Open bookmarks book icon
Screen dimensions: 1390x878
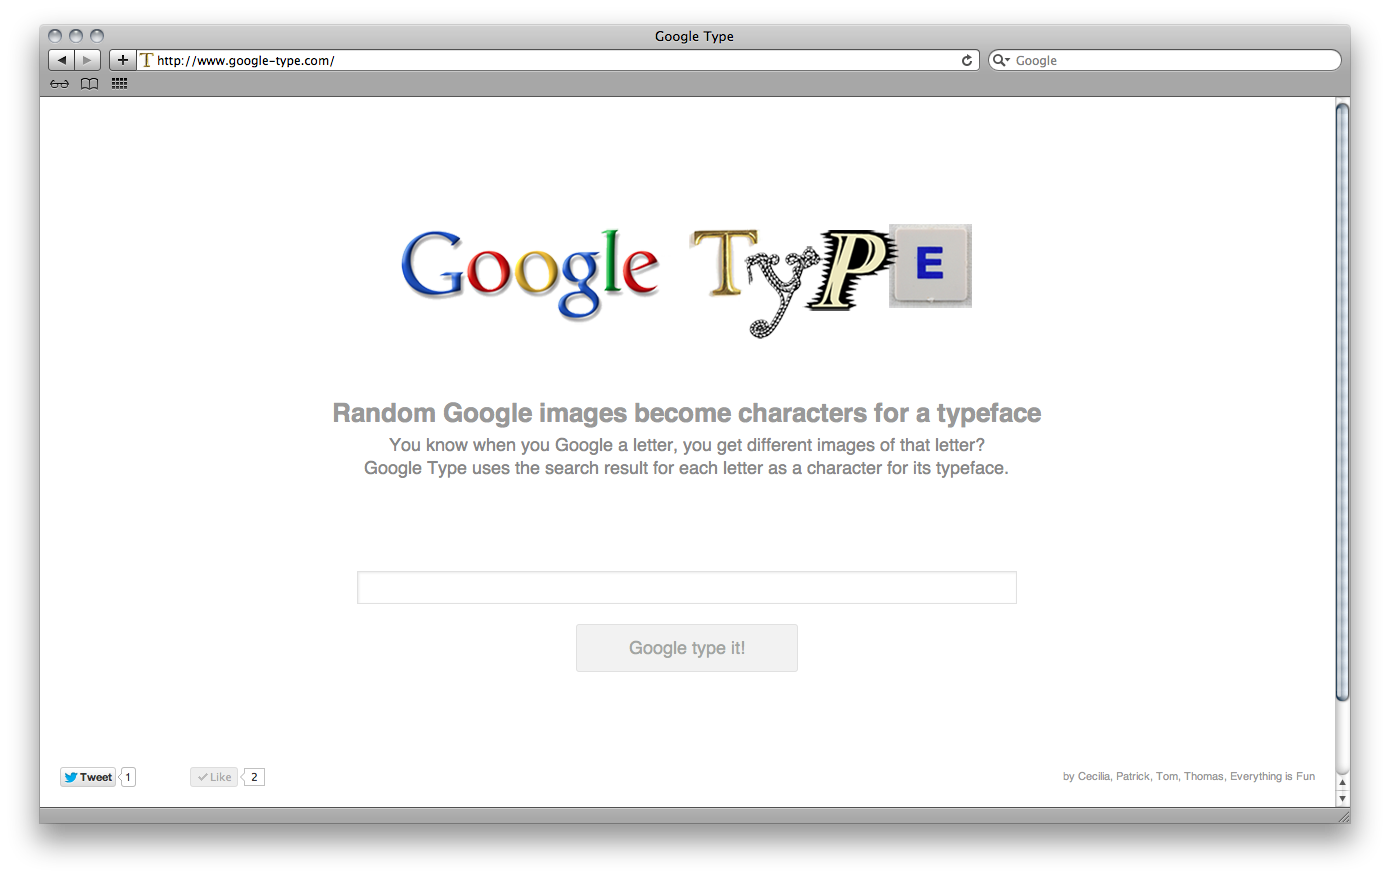tap(90, 84)
